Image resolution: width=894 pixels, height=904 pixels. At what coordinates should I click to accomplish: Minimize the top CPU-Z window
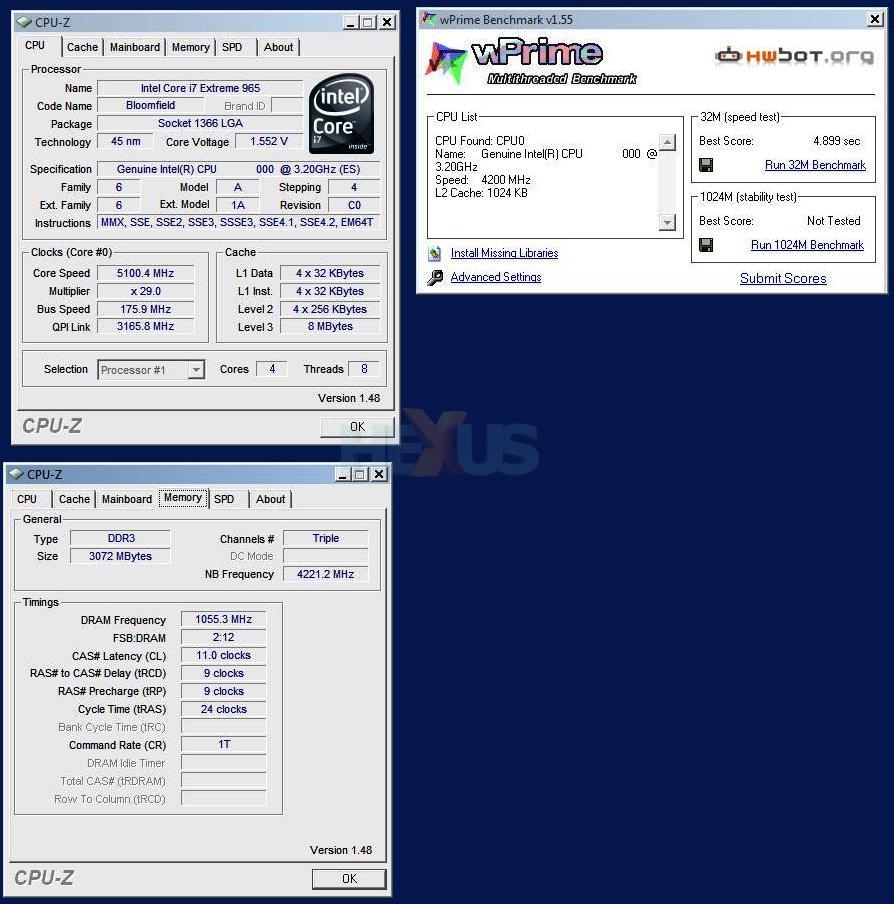point(350,22)
